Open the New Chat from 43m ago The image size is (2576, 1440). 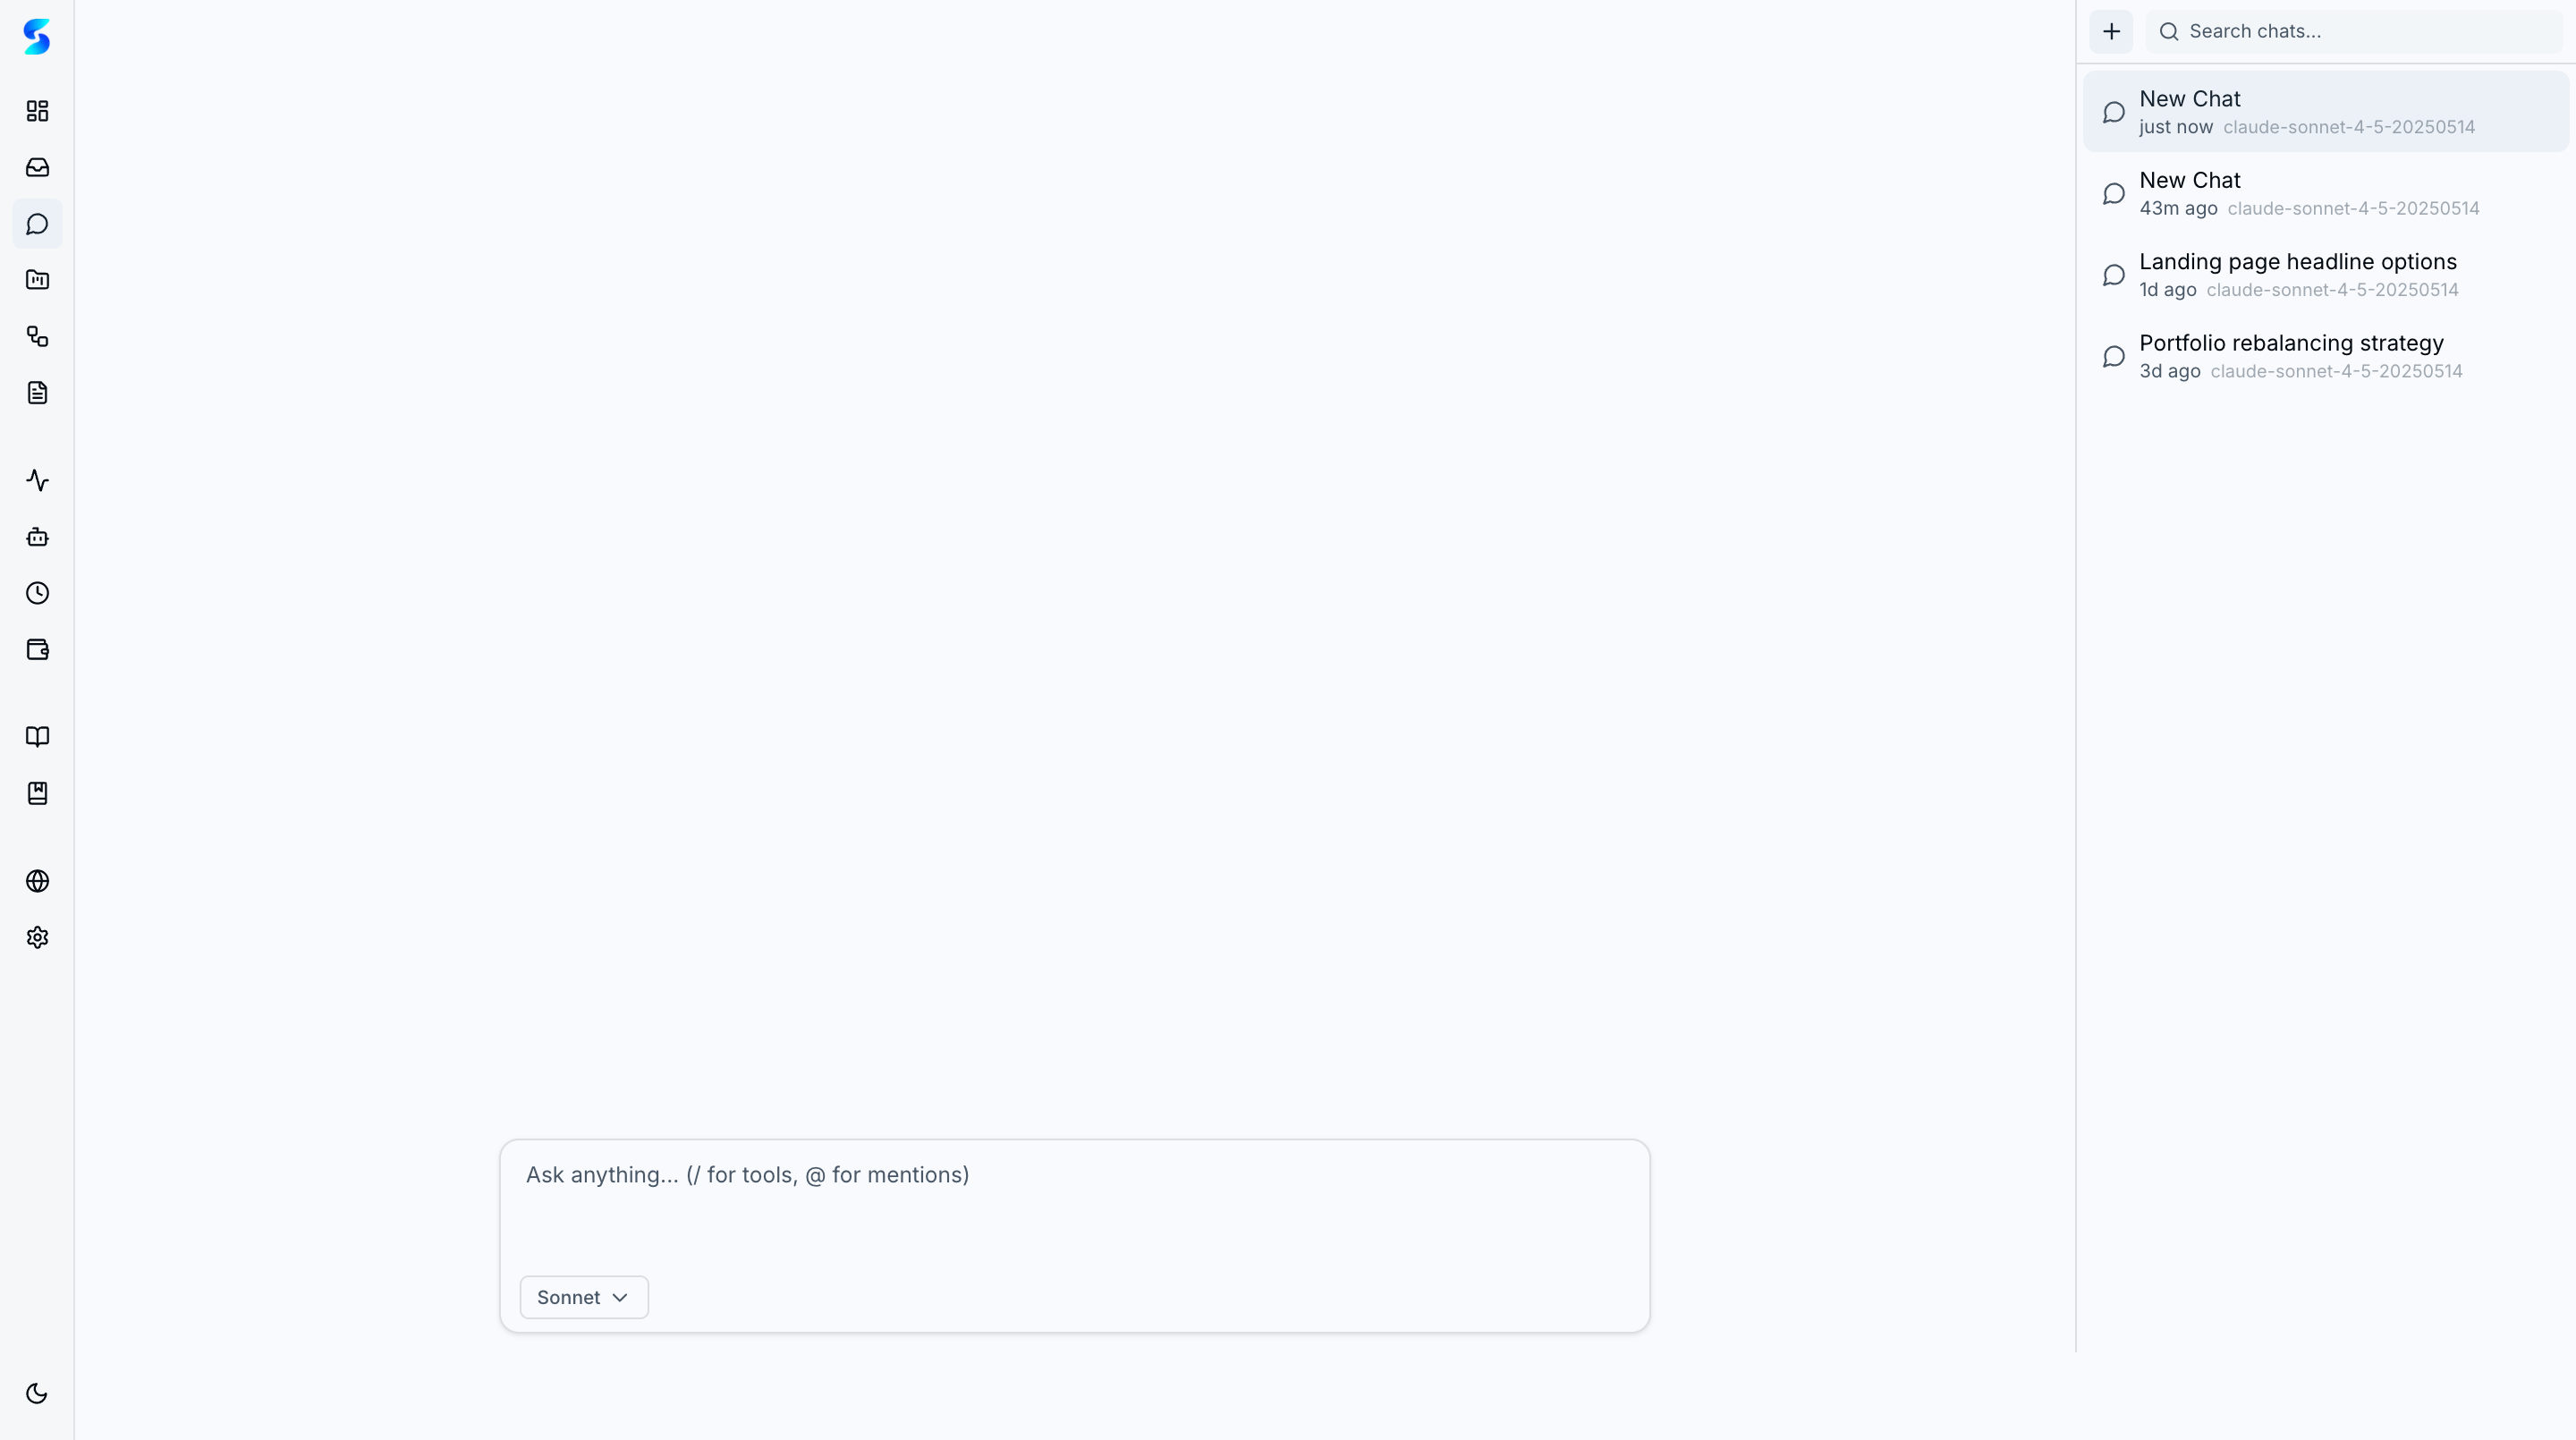(2326, 193)
